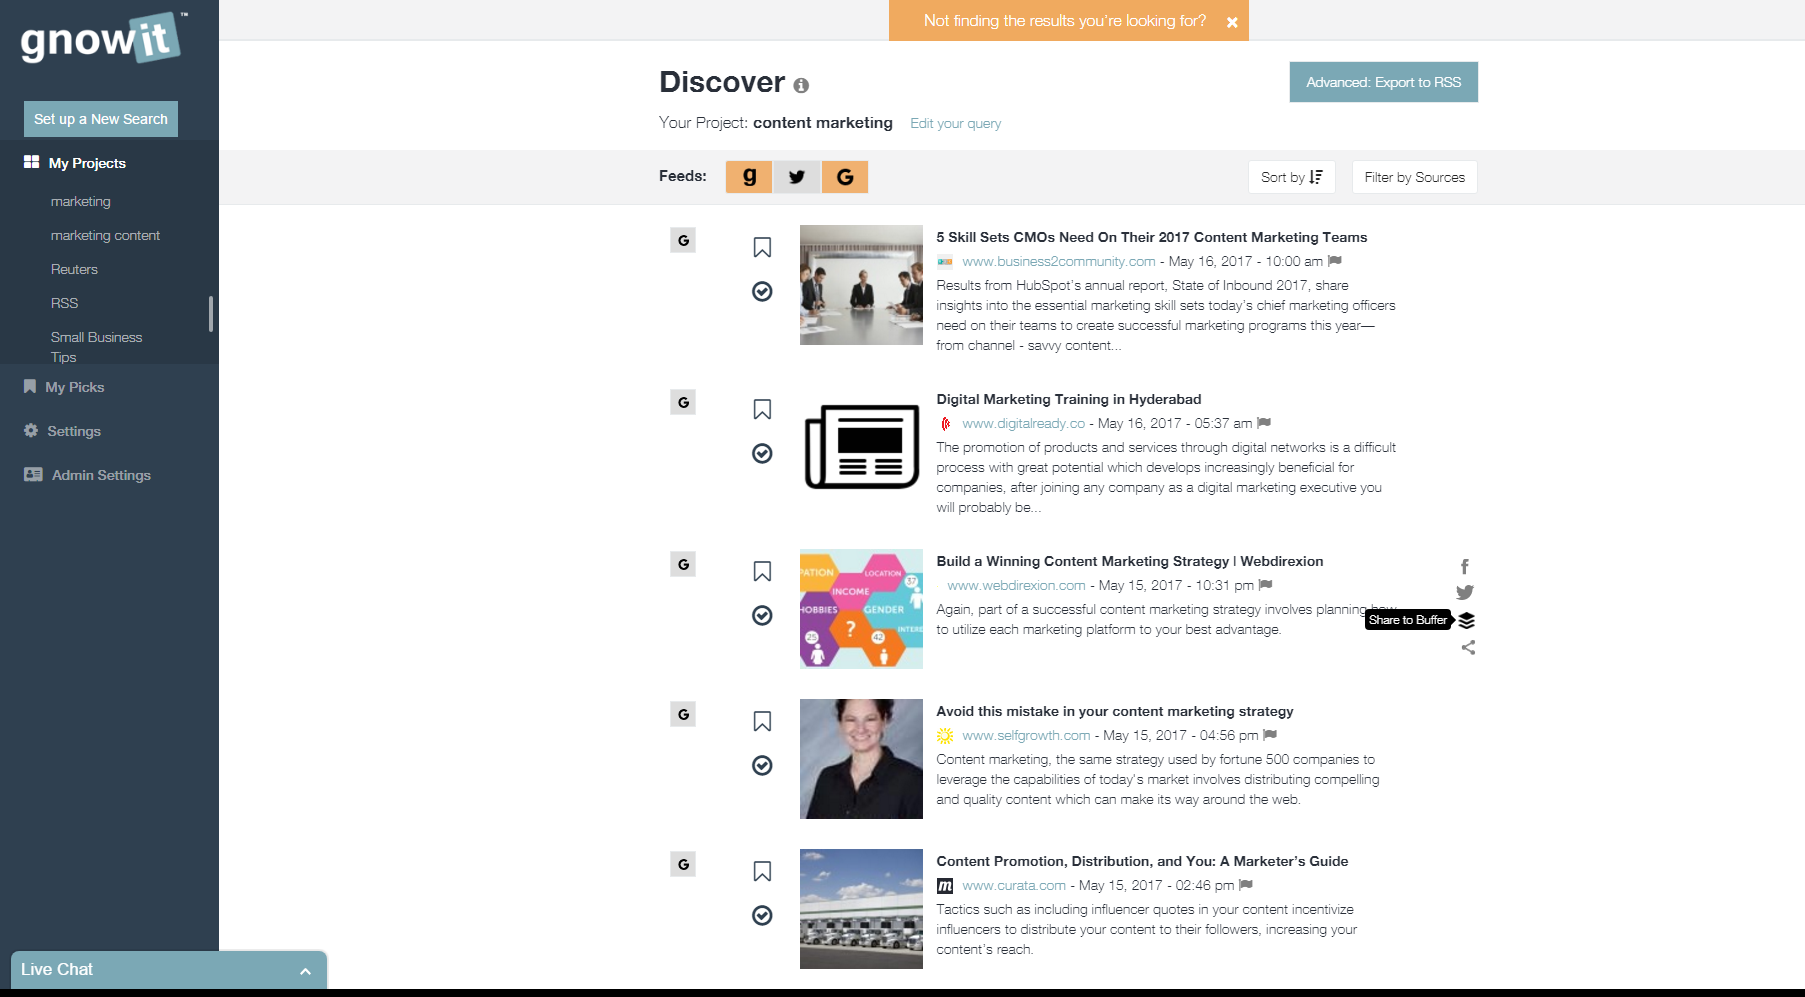
Task: Visit www.digitalready.co source link
Action: (x=1023, y=423)
